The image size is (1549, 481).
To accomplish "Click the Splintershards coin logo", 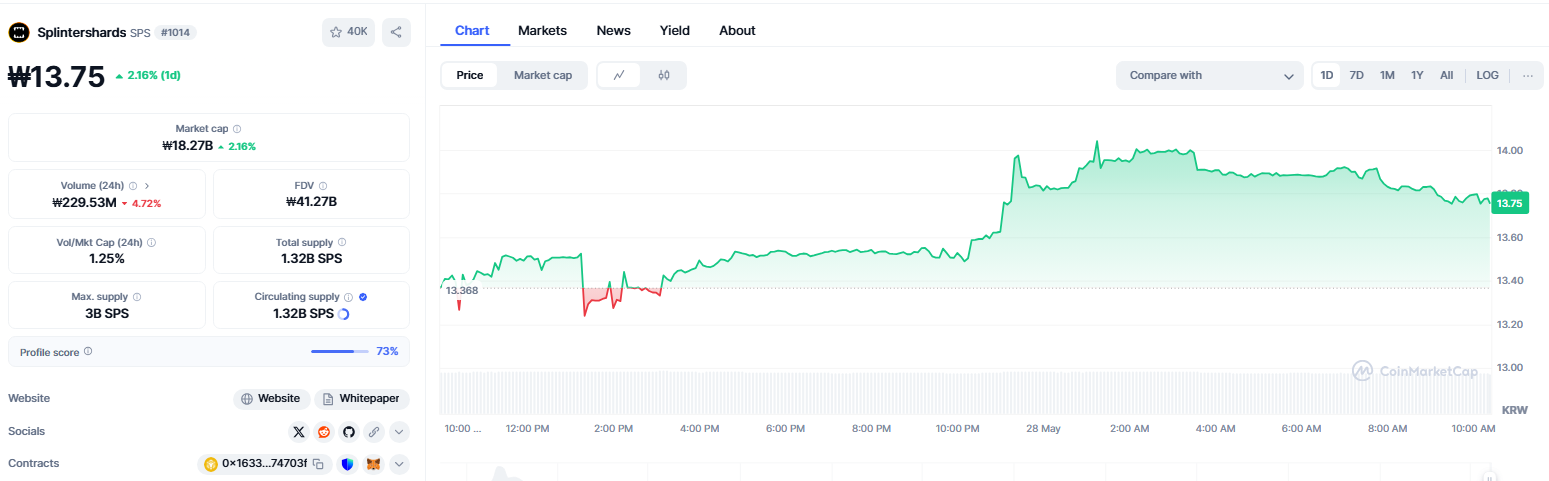I will point(19,32).
